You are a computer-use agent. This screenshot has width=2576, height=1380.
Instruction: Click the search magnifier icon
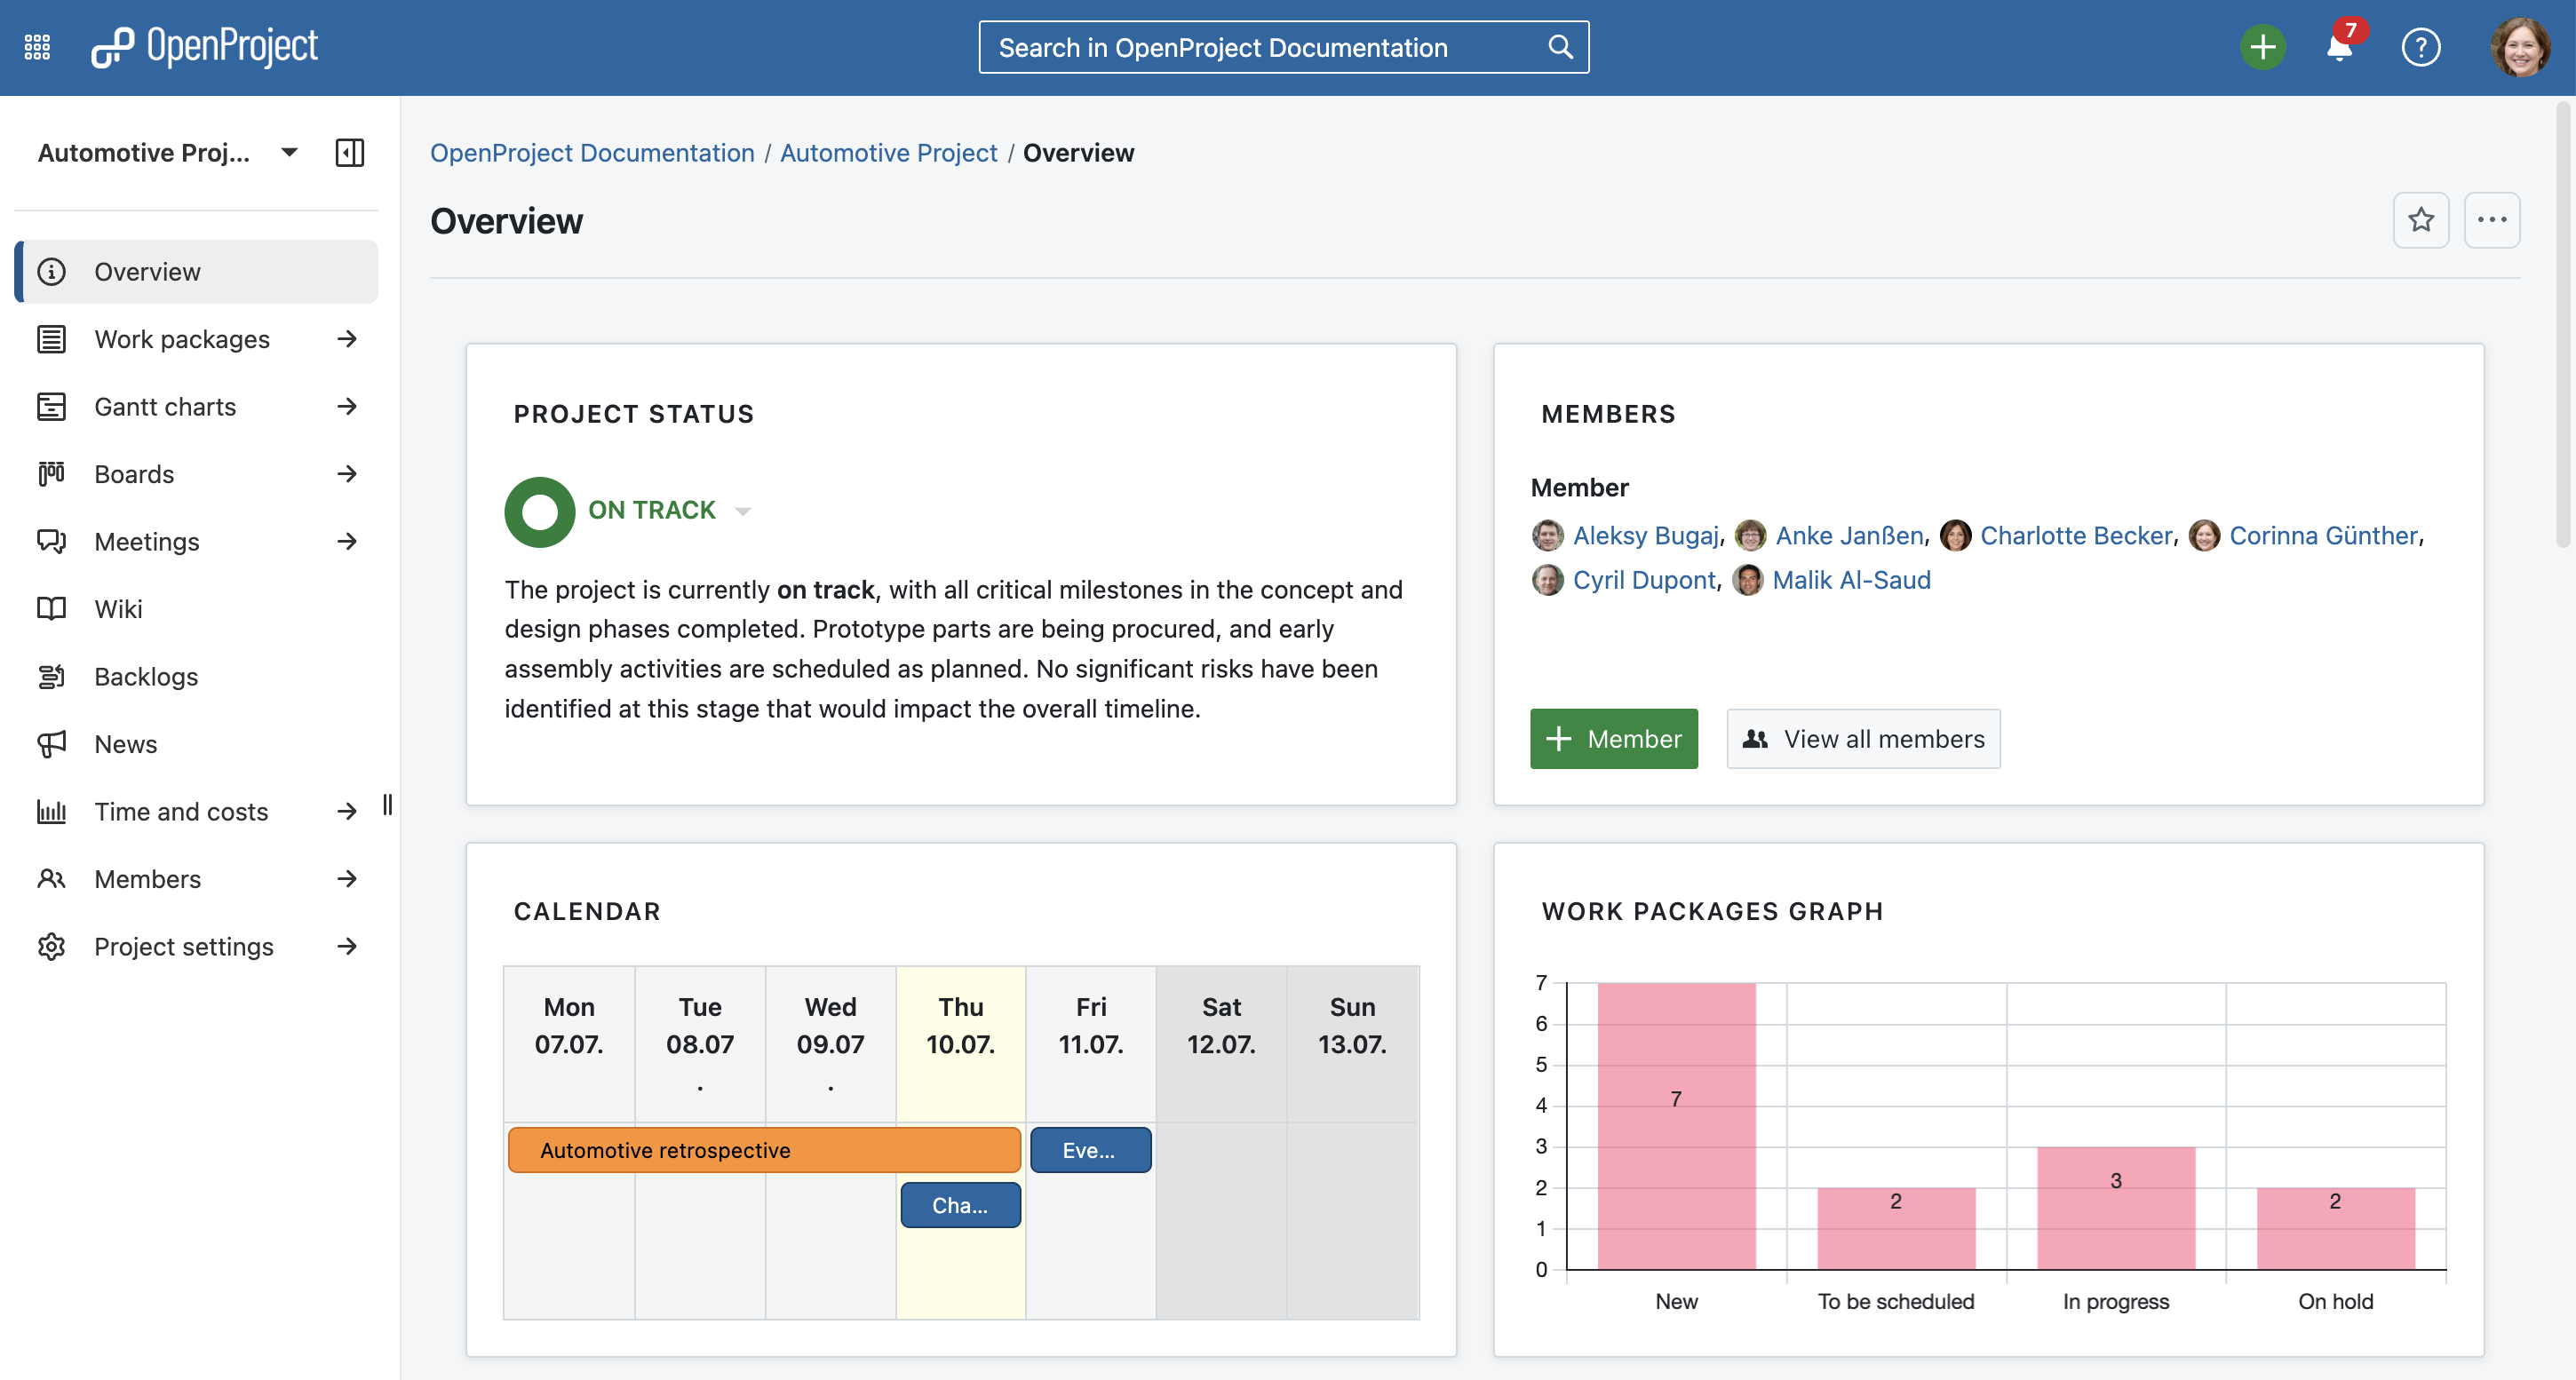1560,47
